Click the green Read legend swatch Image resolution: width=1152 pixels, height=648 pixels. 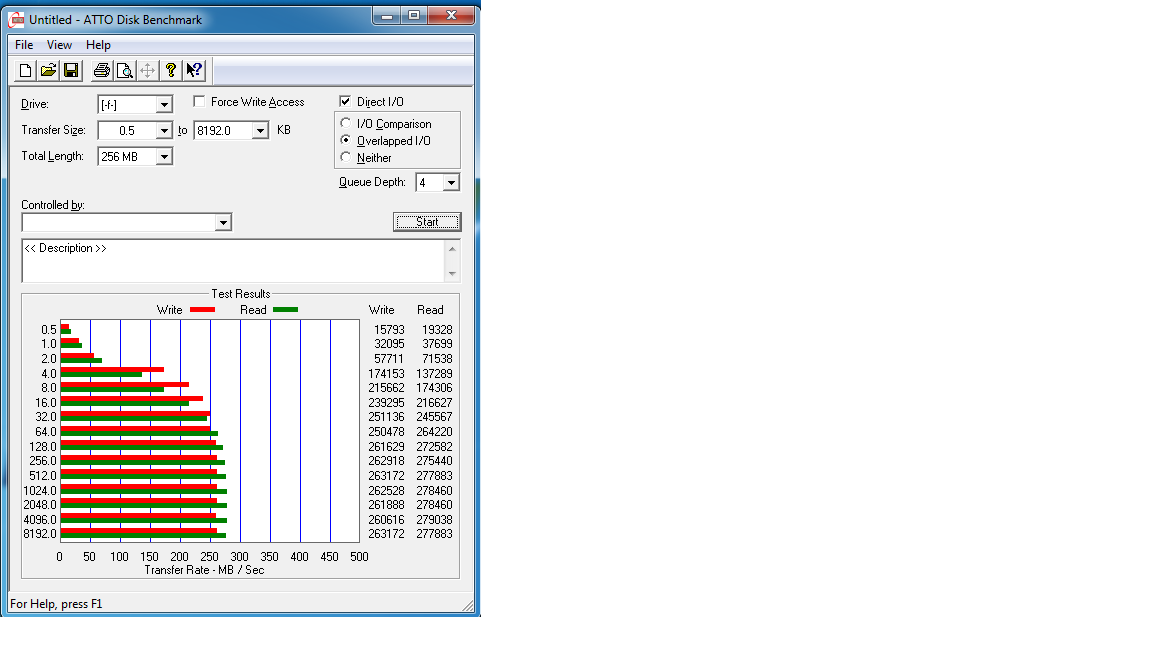point(286,310)
